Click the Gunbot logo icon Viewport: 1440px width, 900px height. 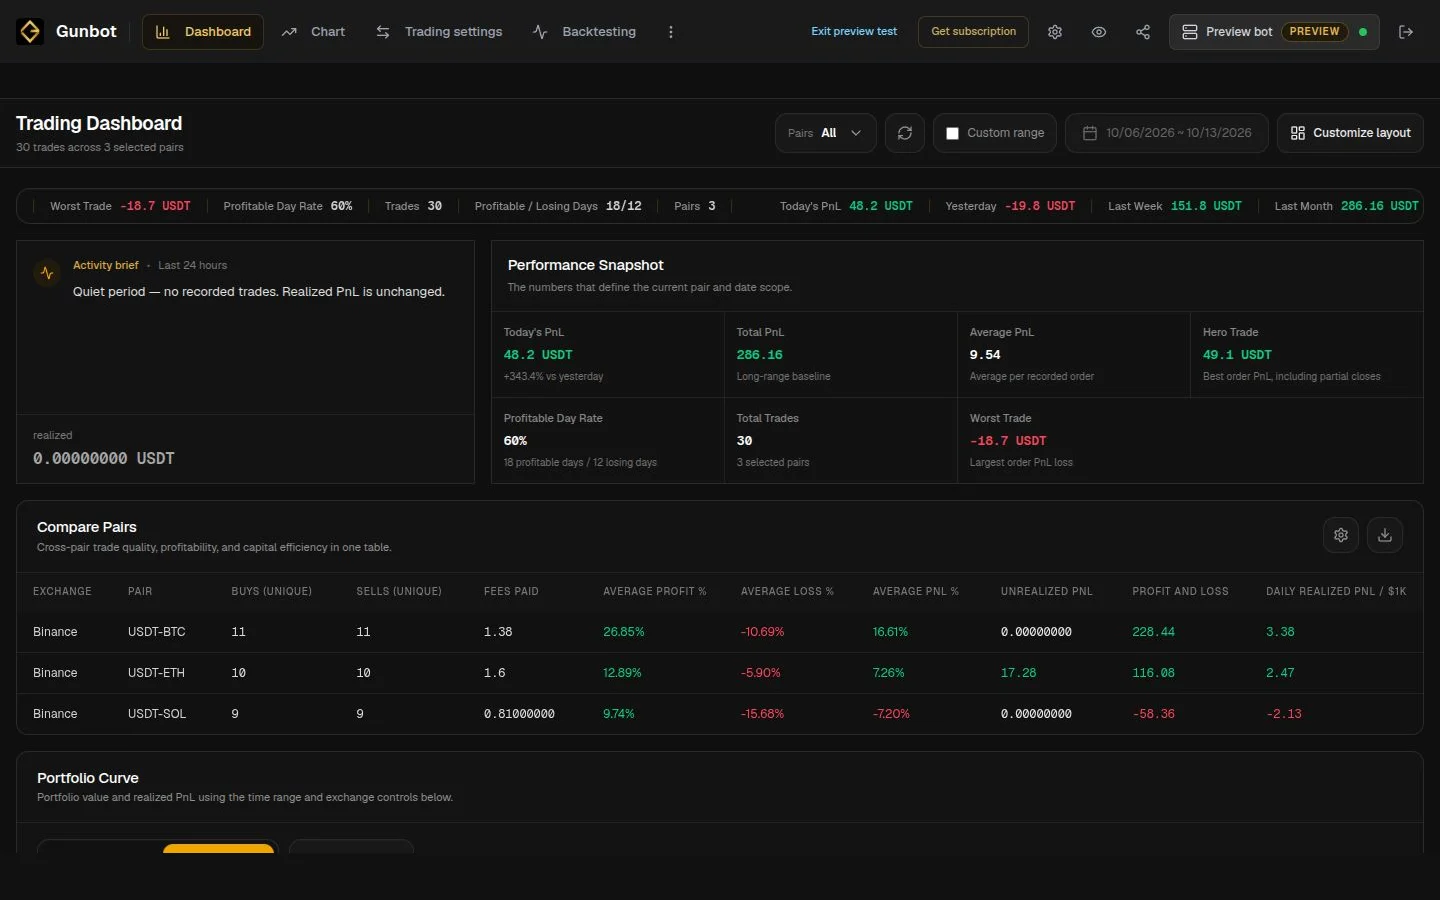(30, 32)
